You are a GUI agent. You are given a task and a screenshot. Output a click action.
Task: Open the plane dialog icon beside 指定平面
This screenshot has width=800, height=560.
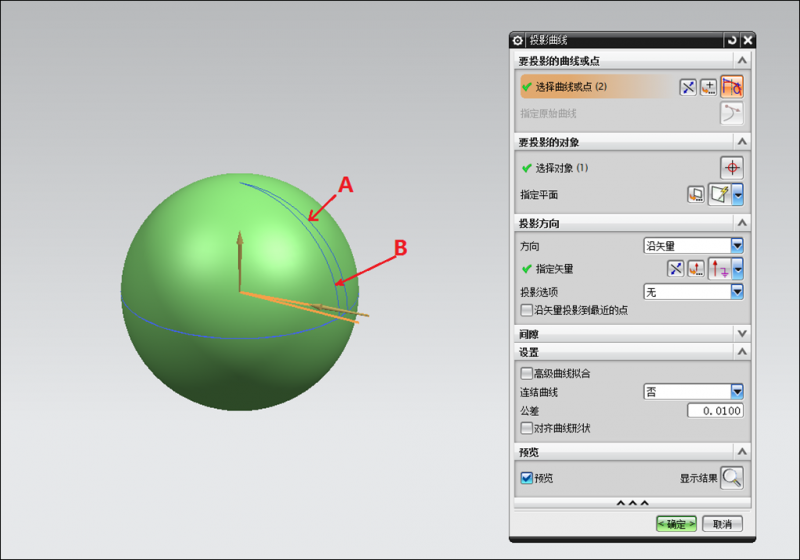pyautogui.click(x=695, y=194)
